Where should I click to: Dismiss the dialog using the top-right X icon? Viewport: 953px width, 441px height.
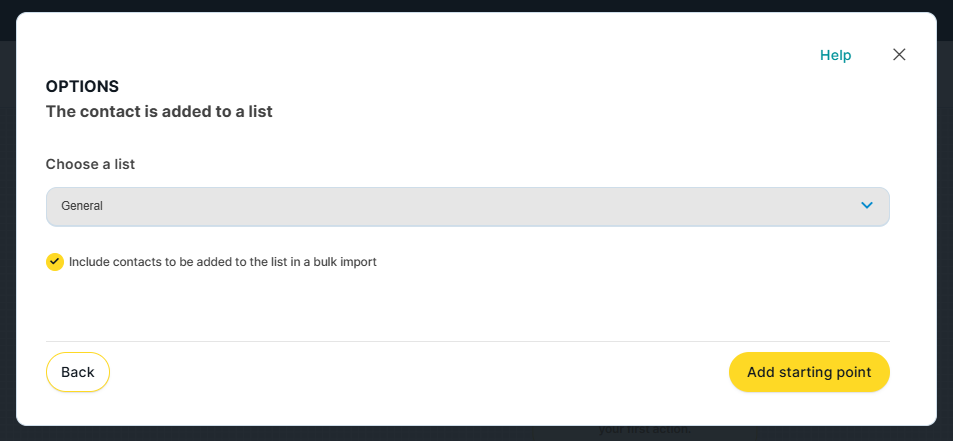899,55
